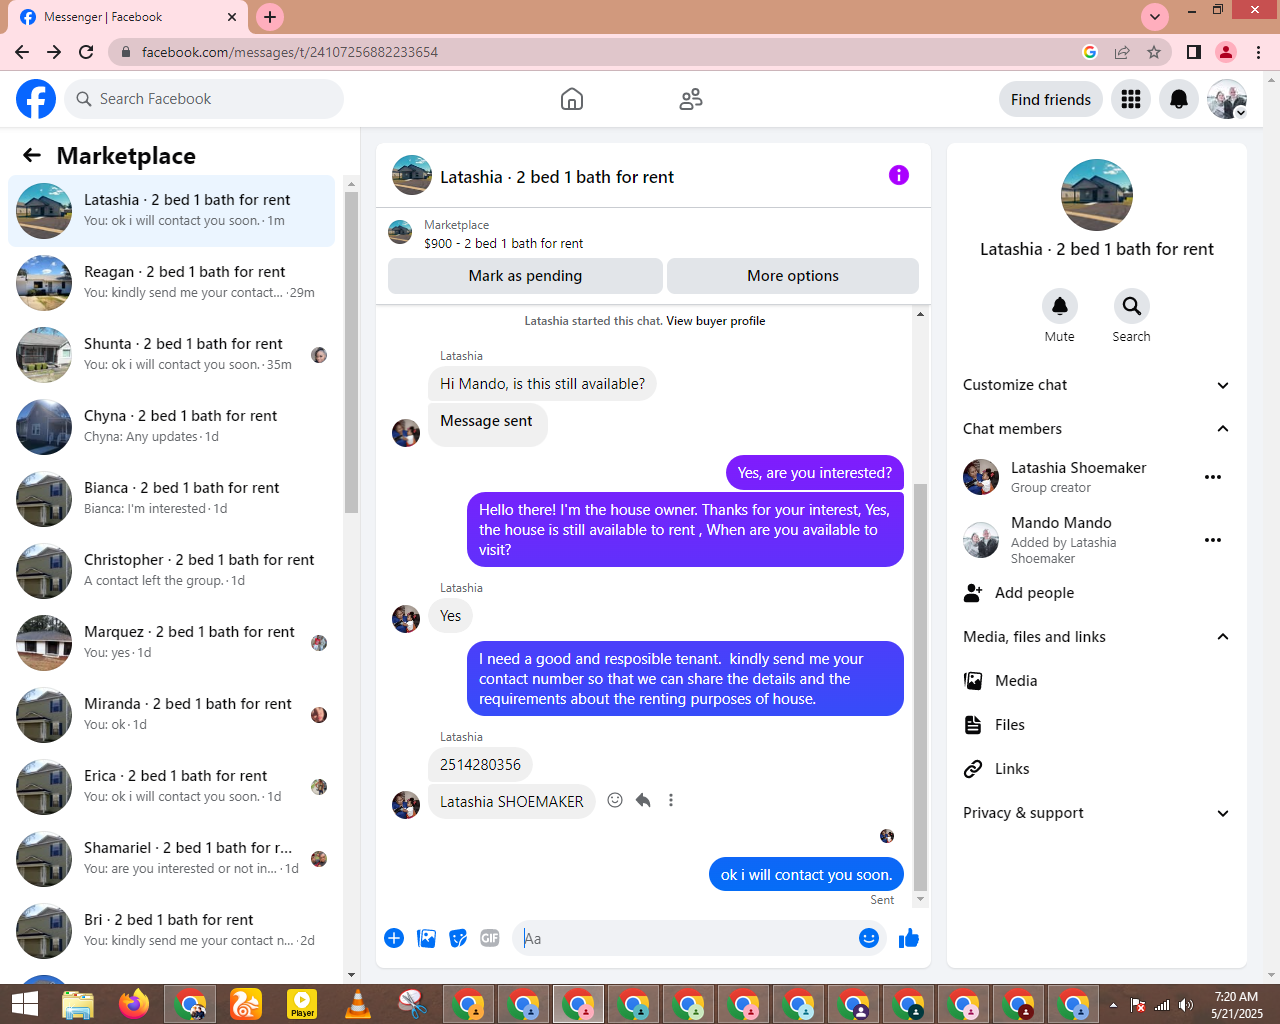Screen dimensions: 1280x1024
Task: Click the Search Facebook field
Action: (205, 99)
